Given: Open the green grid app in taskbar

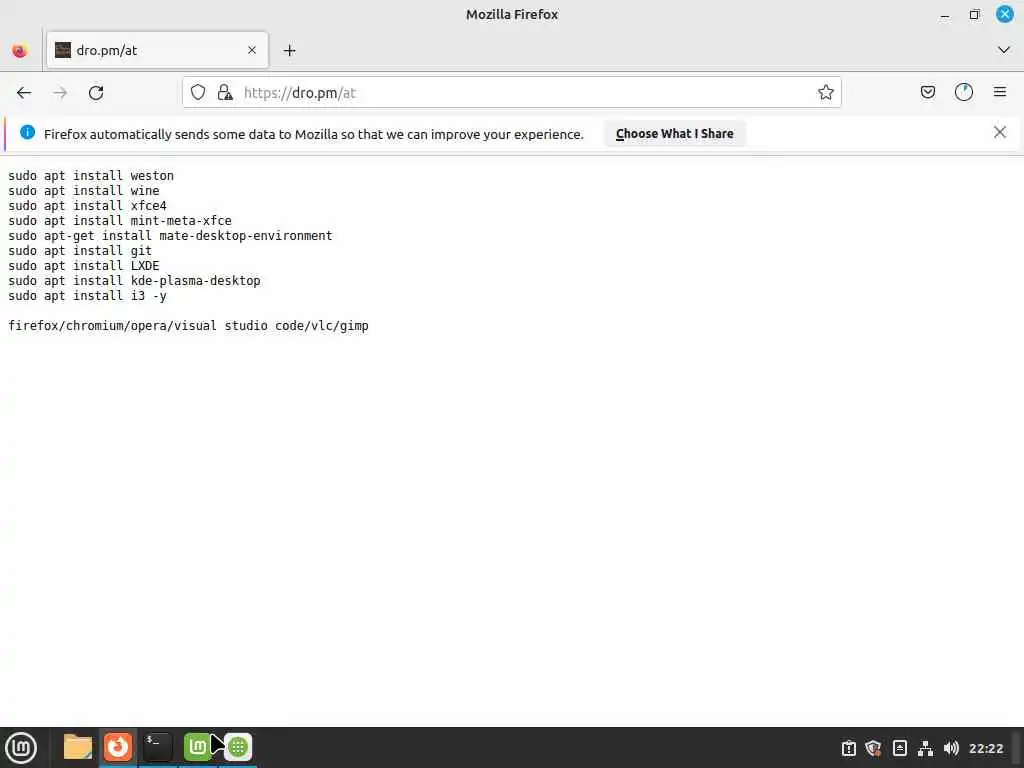Looking at the screenshot, I should click(x=238, y=747).
